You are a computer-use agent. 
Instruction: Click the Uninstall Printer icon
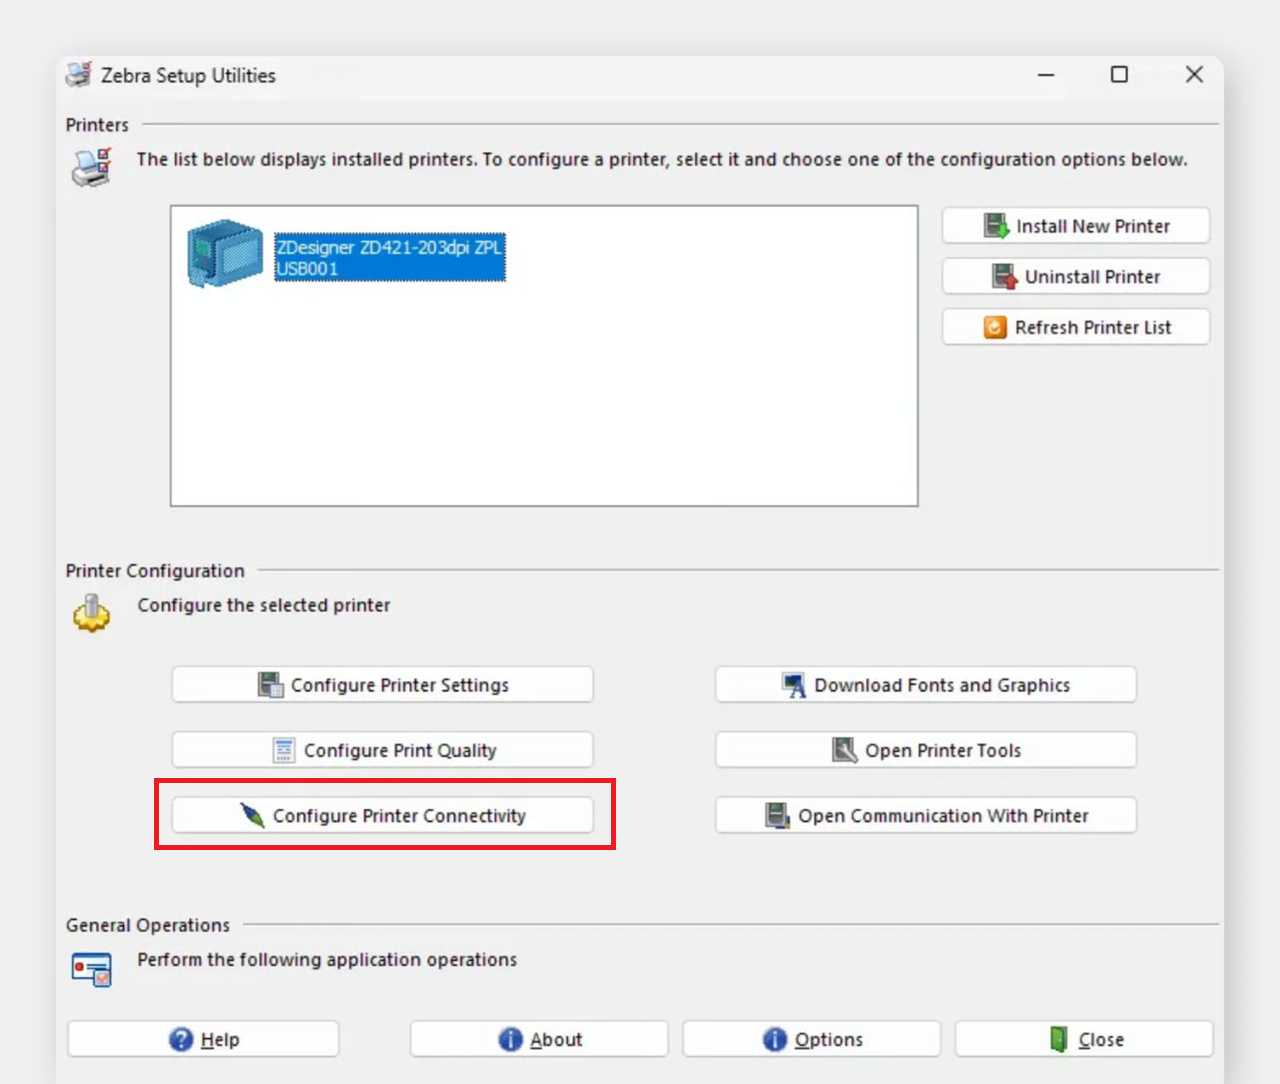point(1004,277)
